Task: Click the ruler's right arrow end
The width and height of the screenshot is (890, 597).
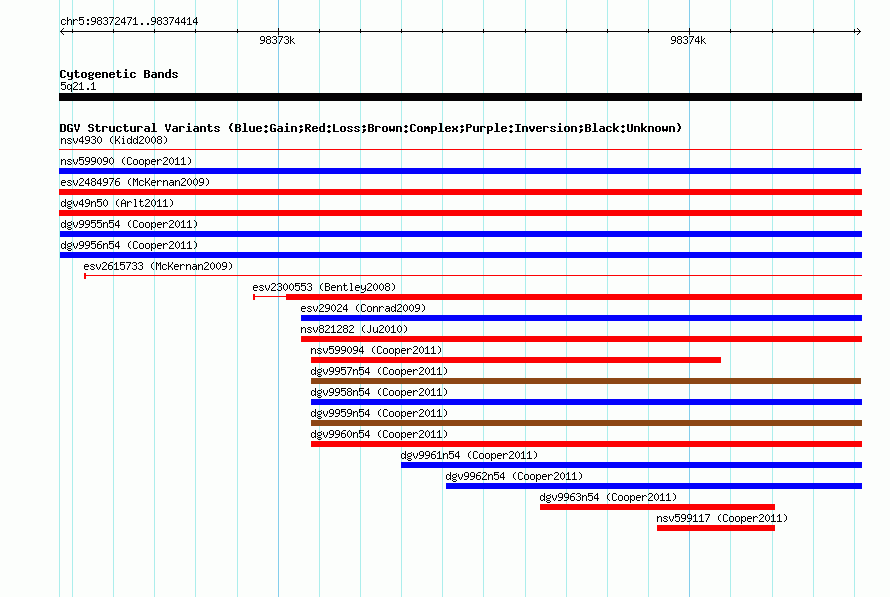Action: pyautogui.click(x=858, y=31)
